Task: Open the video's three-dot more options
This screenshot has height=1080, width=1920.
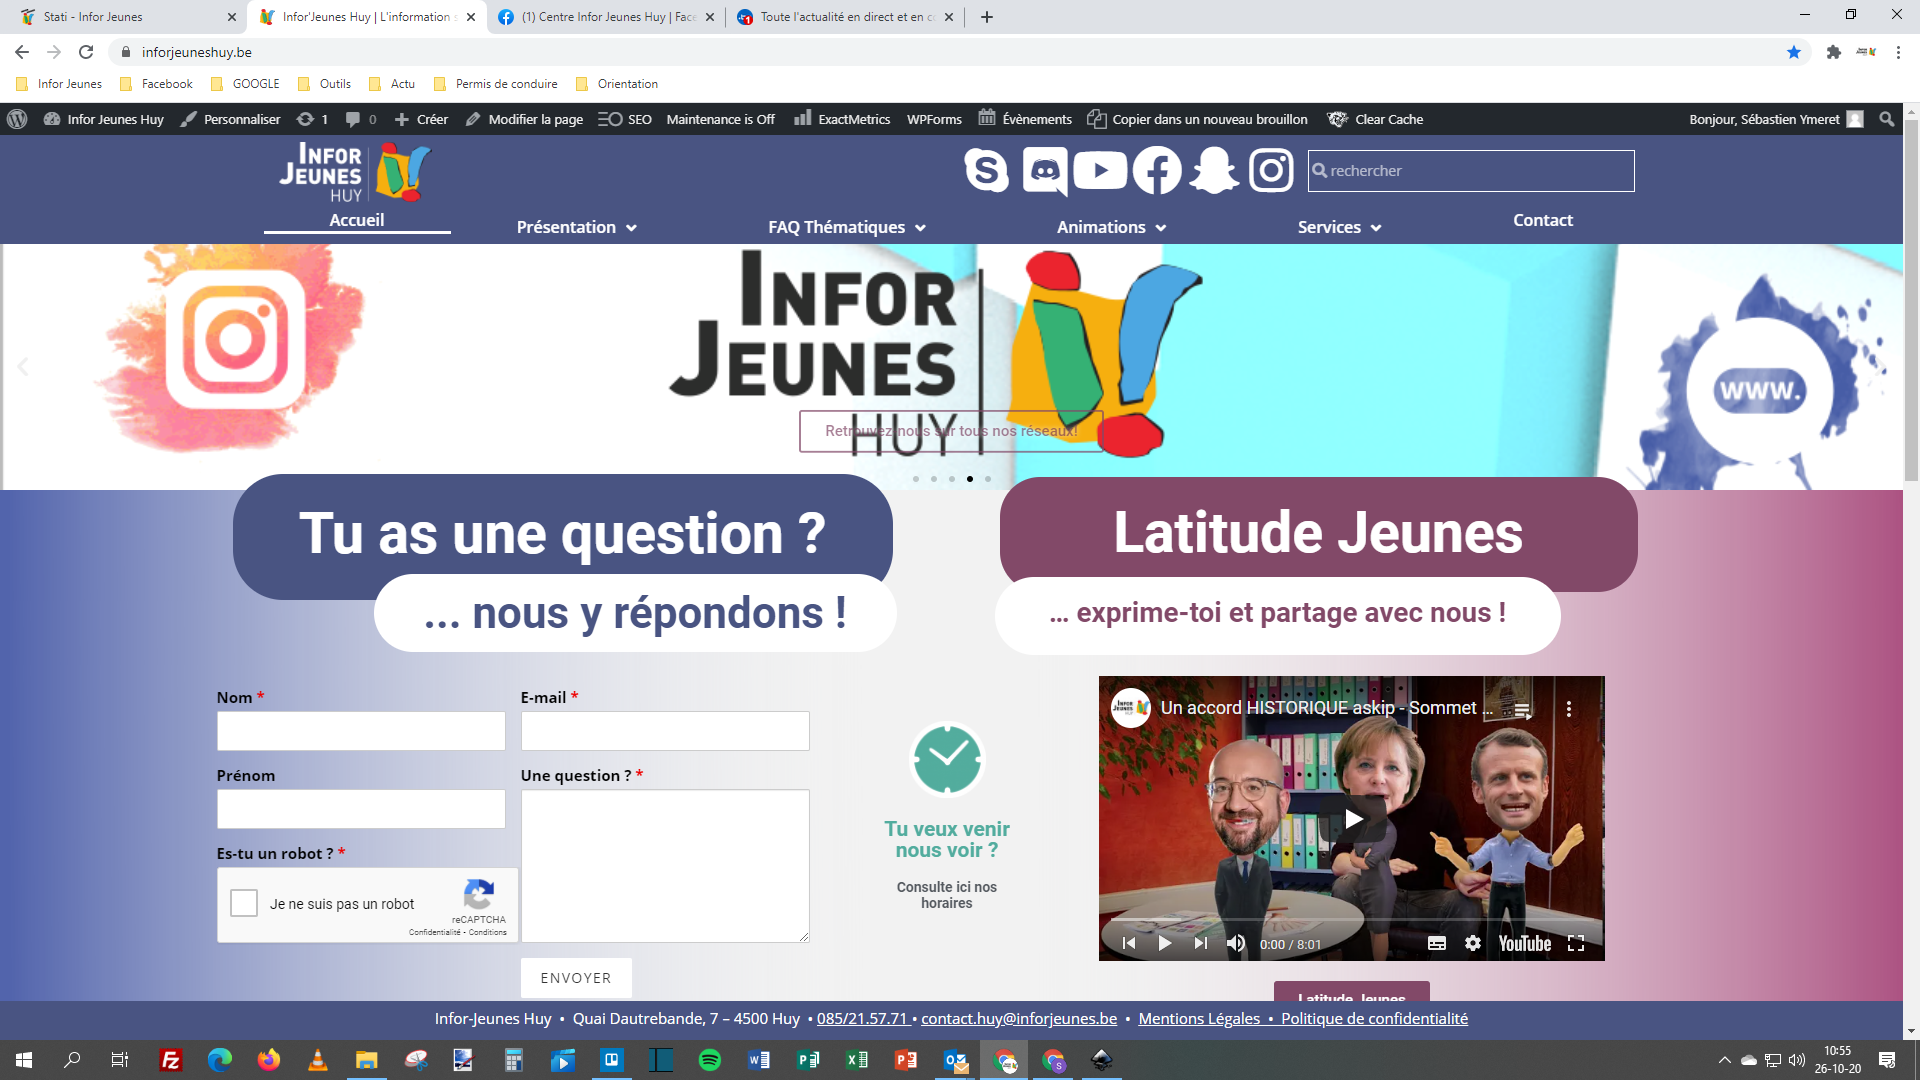Action: (x=1569, y=709)
